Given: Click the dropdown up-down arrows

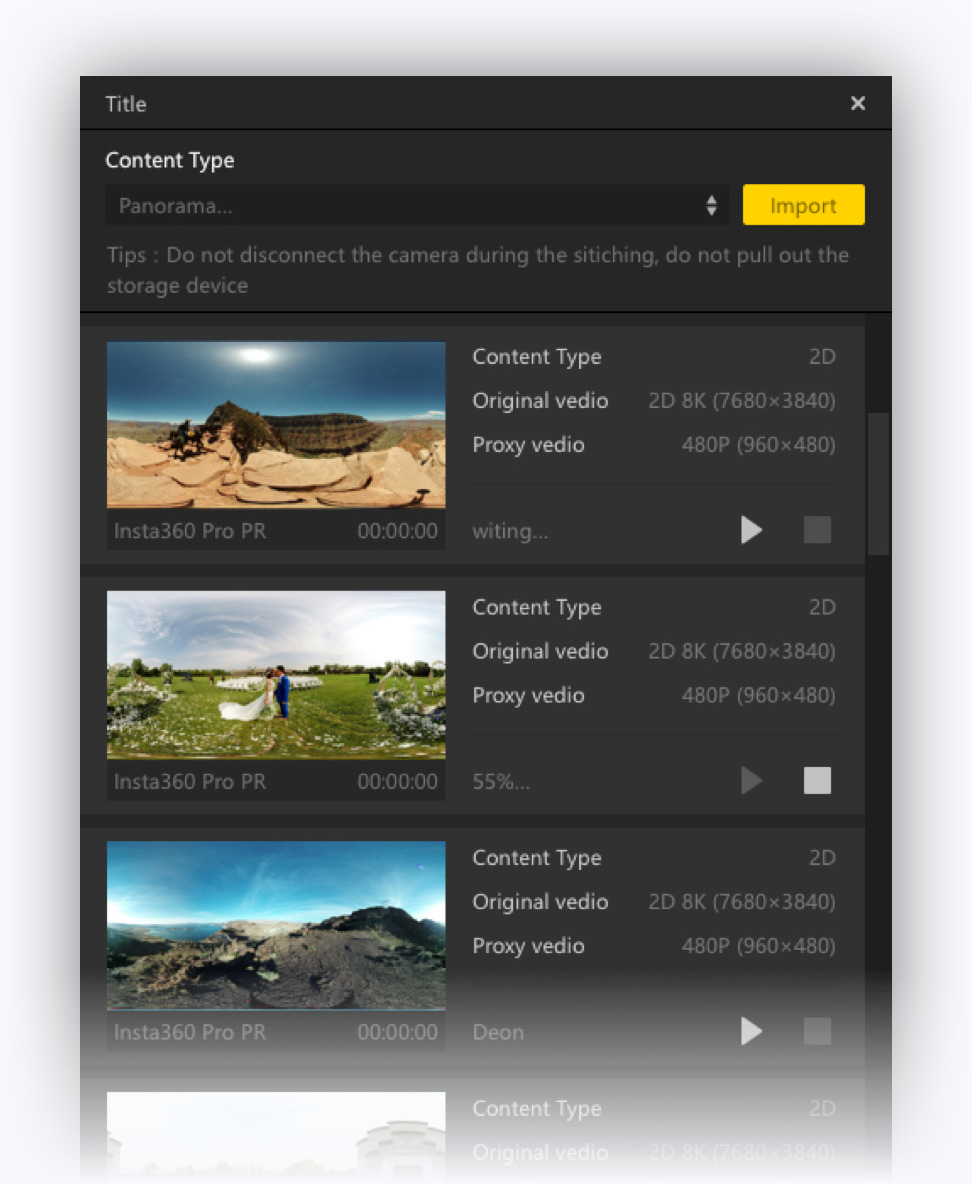Looking at the screenshot, I should pyautogui.click(x=712, y=206).
